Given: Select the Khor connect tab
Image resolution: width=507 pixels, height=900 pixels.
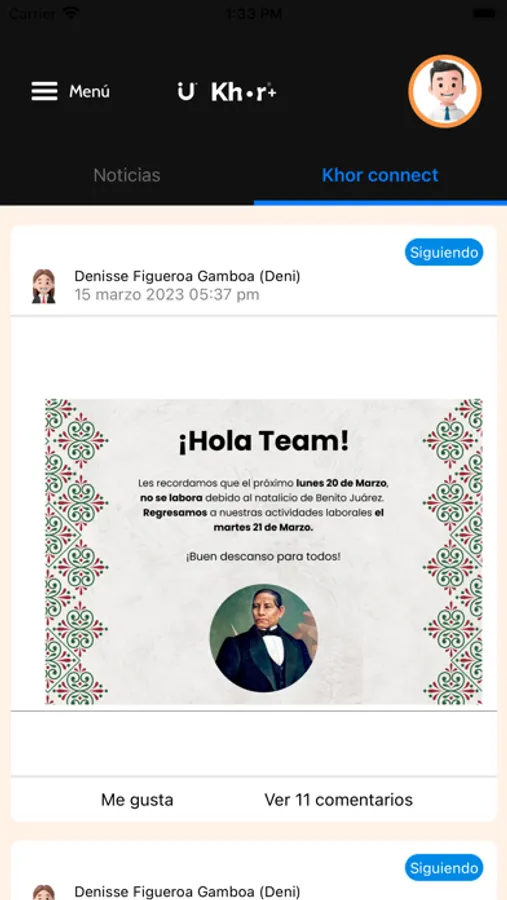Looking at the screenshot, I should pyautogui.click(x=380, y=175).
